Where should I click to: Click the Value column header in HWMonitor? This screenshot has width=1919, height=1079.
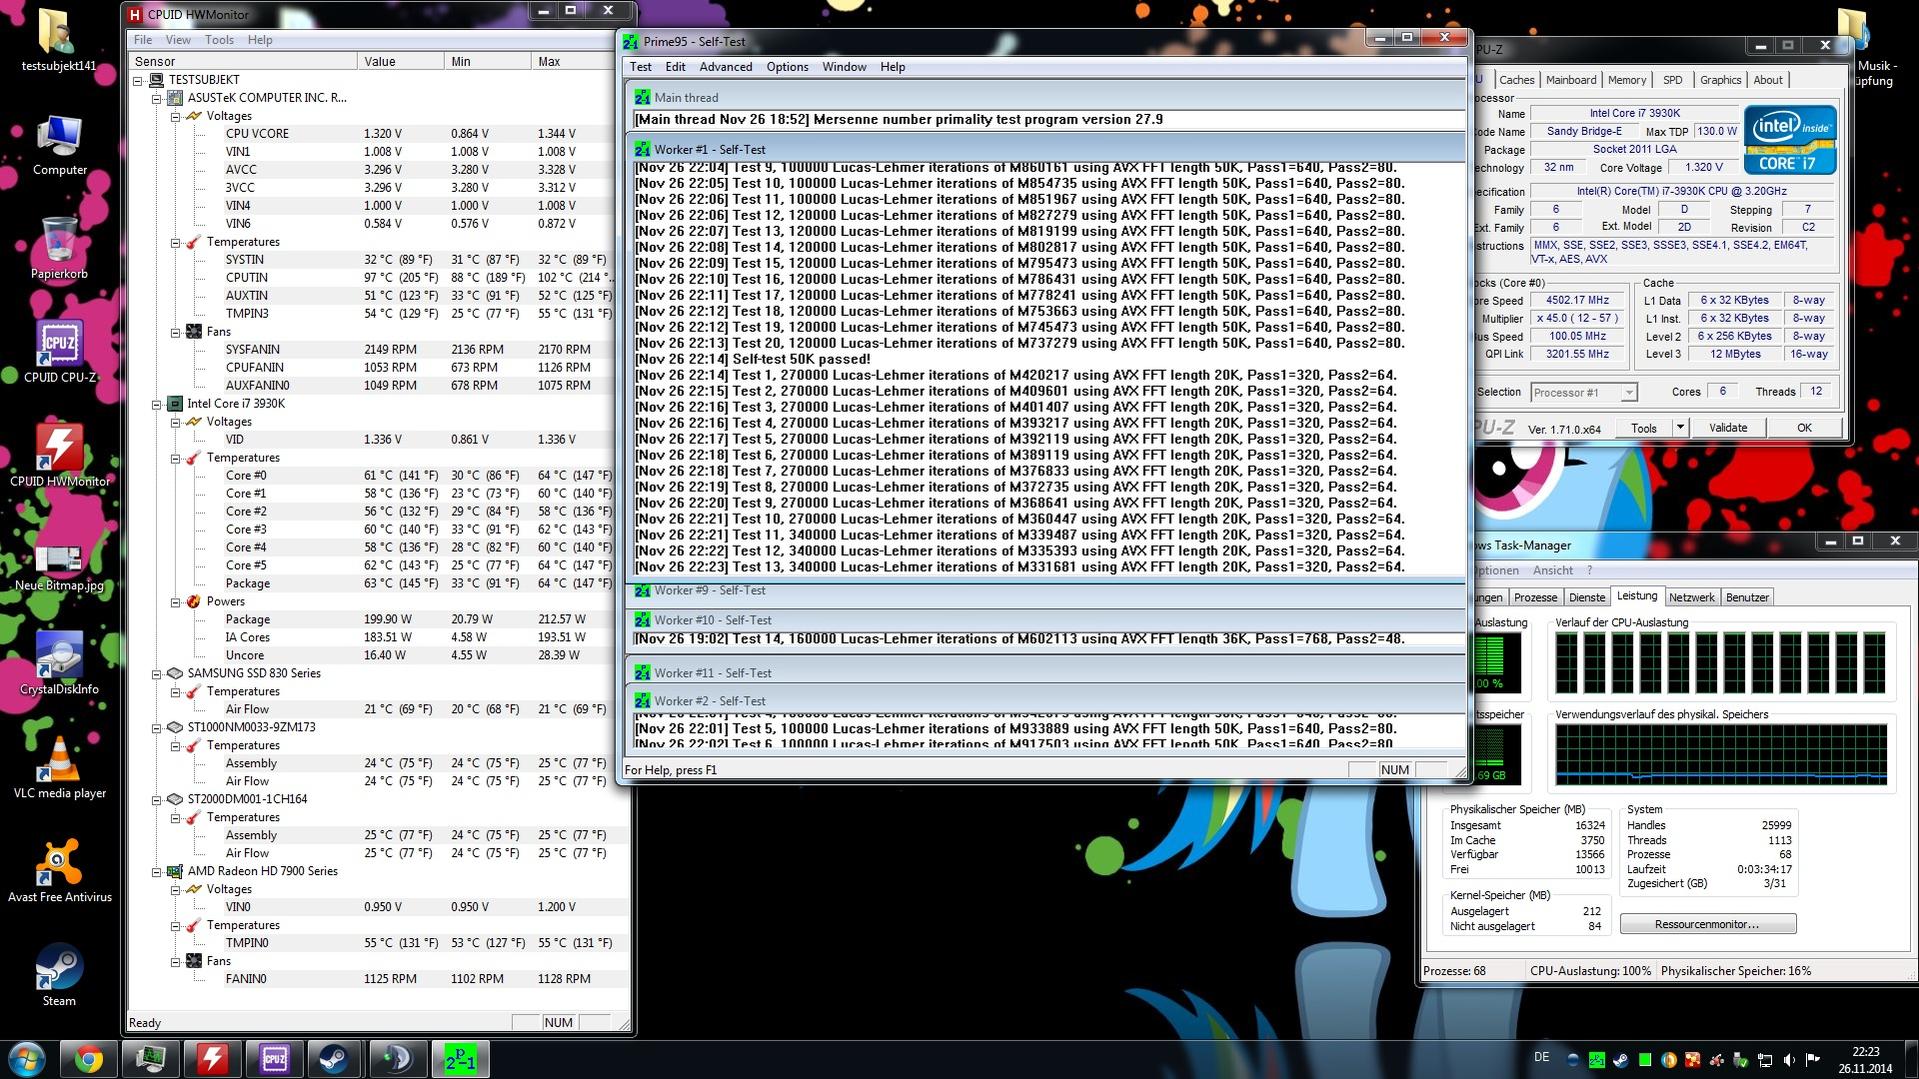click(401, 61)
